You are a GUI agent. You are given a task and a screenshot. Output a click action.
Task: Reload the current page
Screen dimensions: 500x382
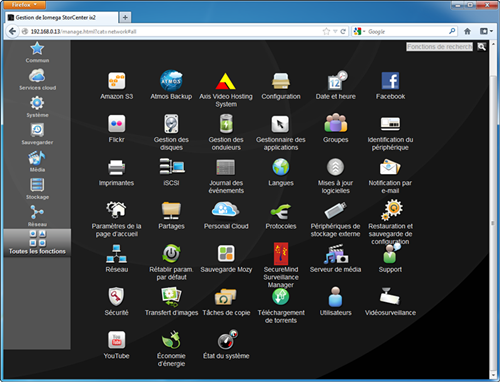click(343, 31)
